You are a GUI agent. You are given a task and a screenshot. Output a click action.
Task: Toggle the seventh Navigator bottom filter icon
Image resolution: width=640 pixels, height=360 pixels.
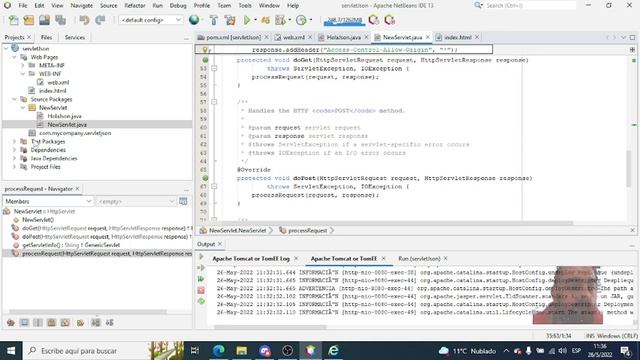pos(96,323)
